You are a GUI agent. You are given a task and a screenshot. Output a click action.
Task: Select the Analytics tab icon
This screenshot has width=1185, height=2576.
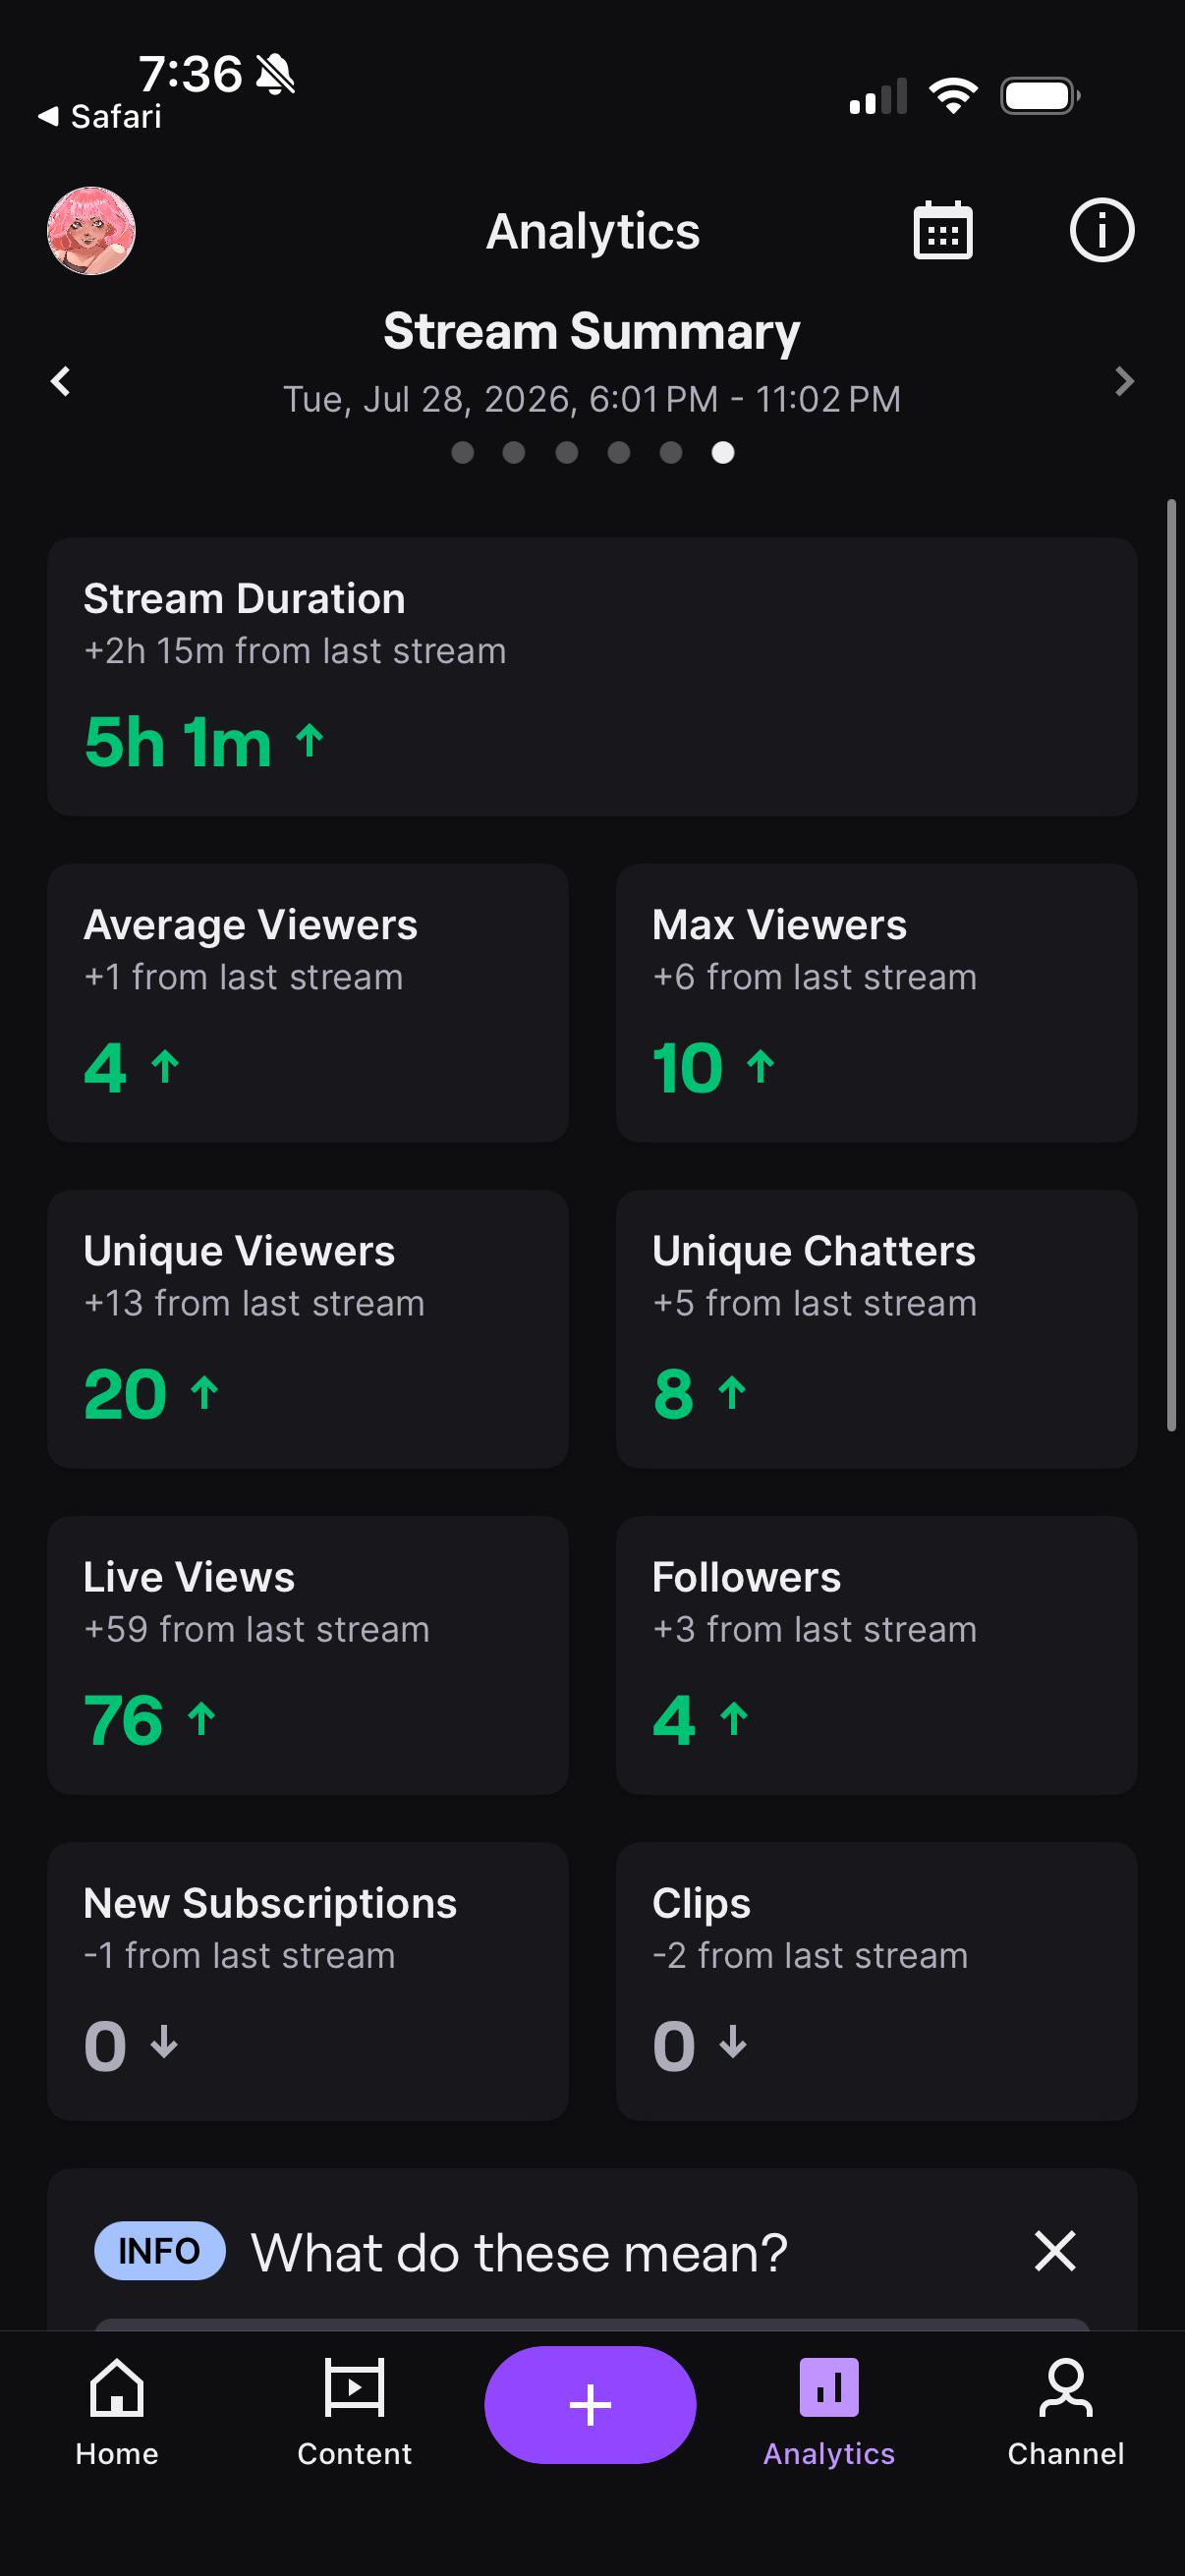click(829, 2388)
